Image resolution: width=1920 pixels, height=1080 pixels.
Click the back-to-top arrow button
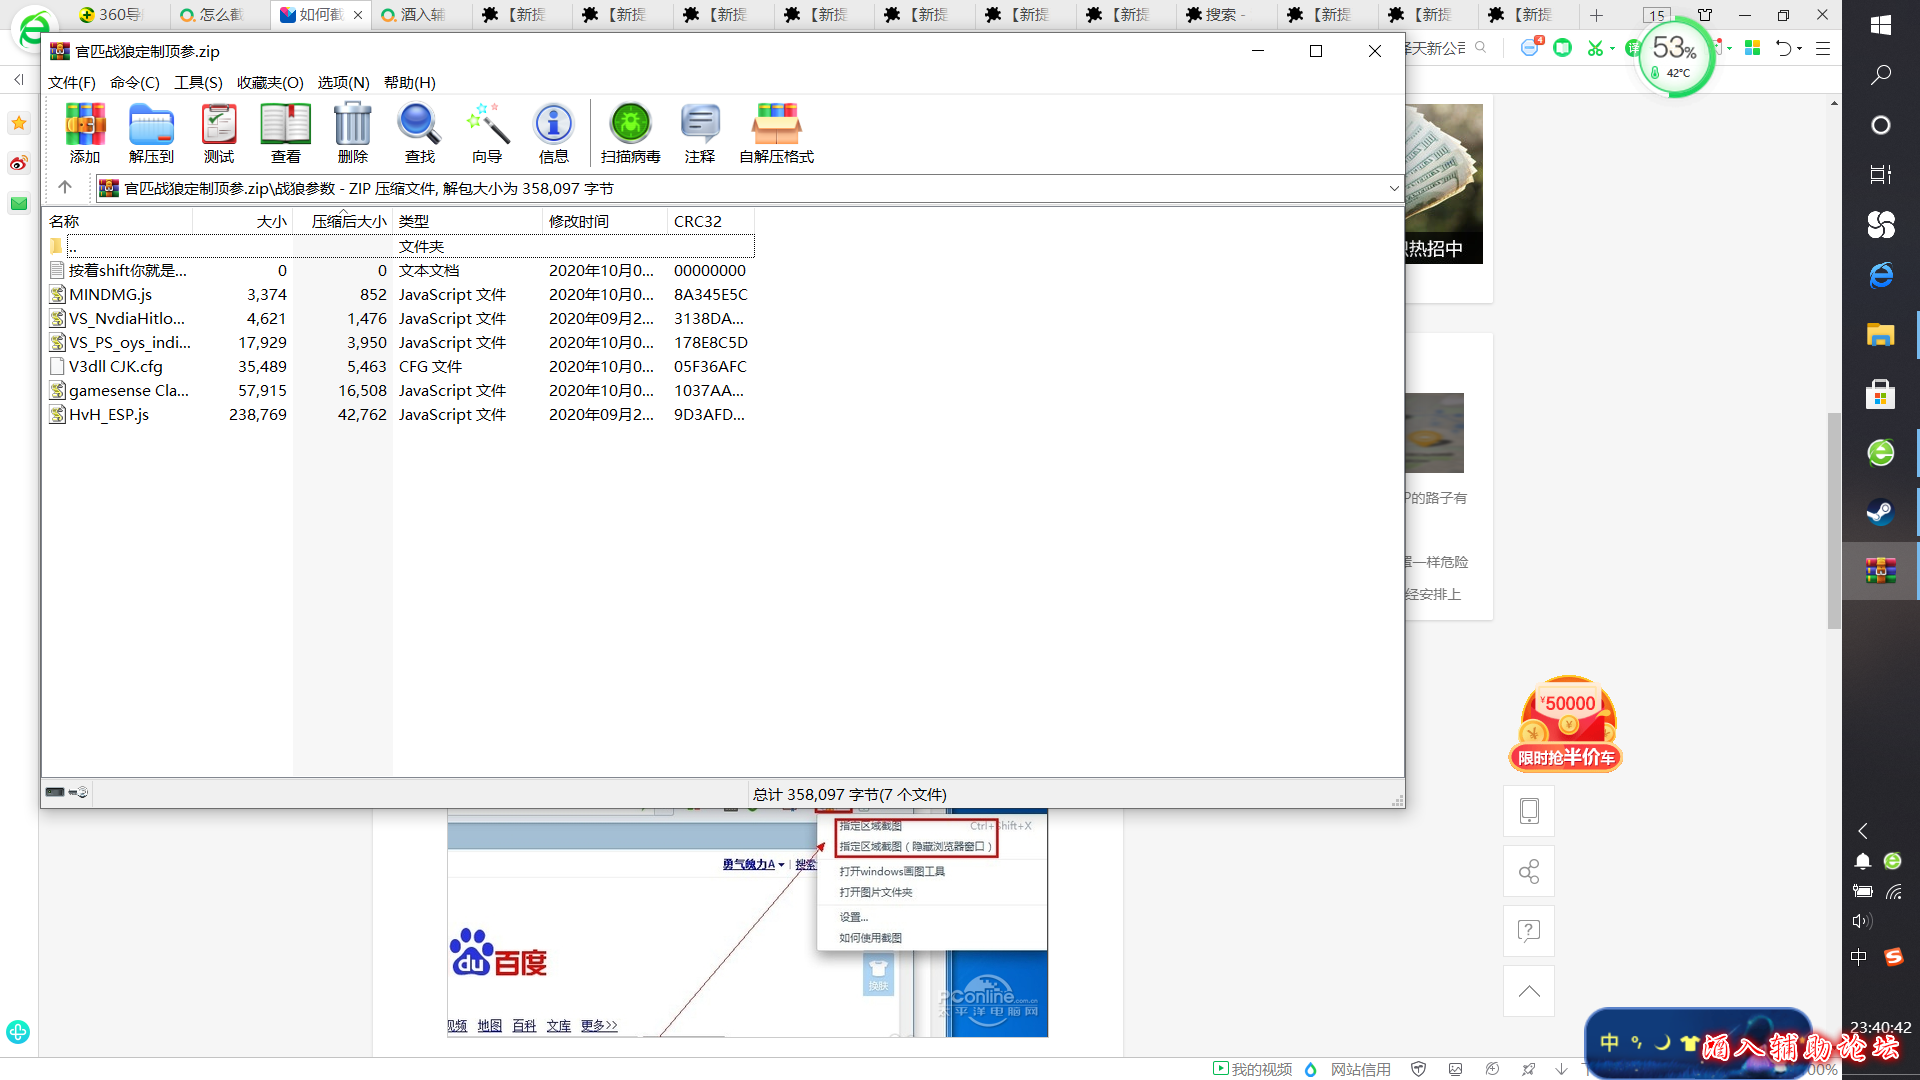1529,991
